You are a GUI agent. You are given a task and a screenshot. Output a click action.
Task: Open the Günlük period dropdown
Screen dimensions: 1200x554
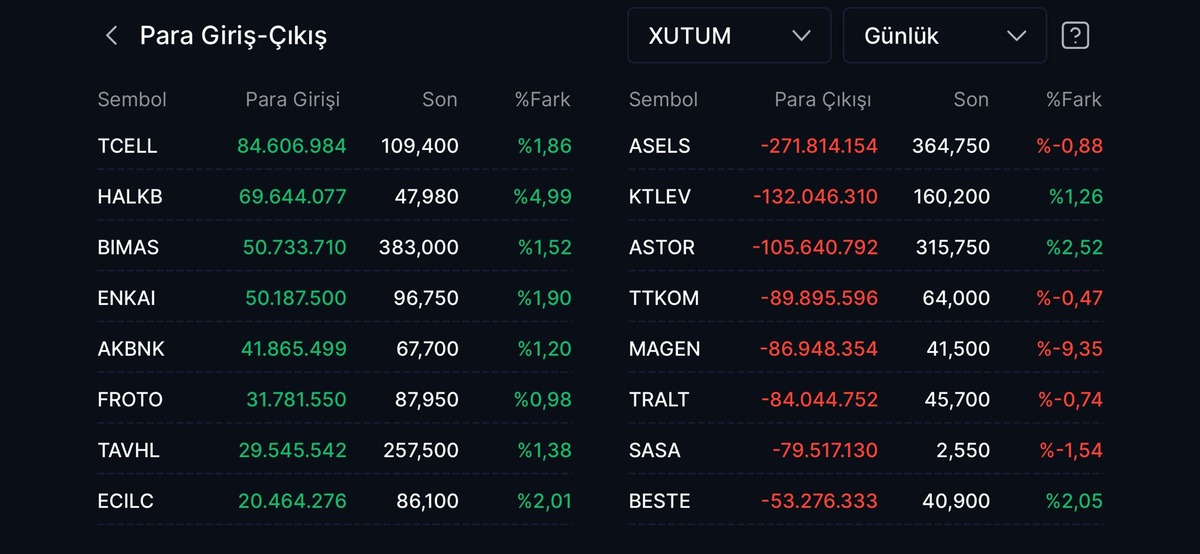(x=945, y=36)
